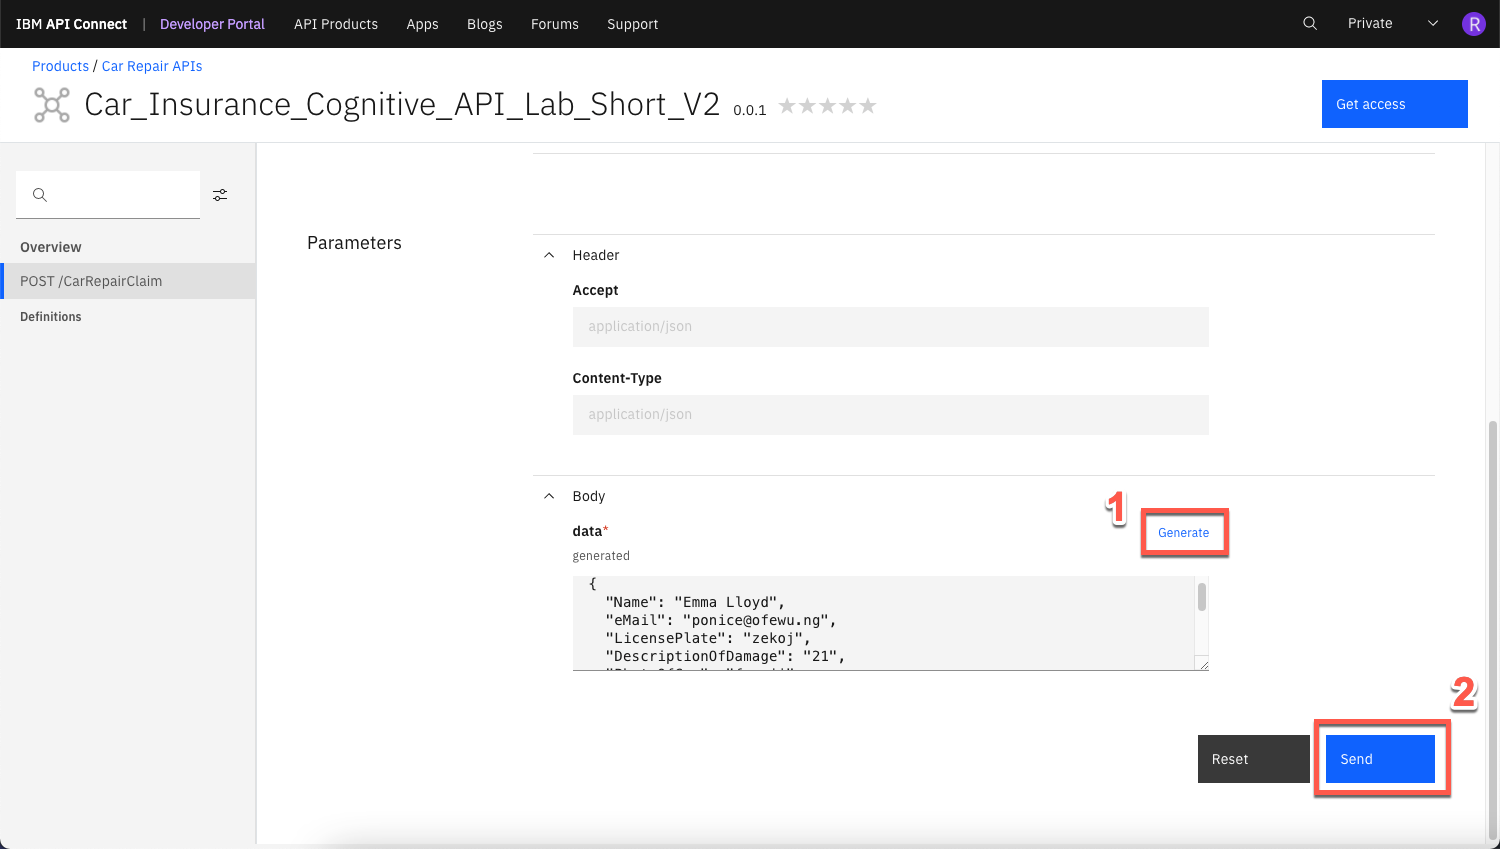This screenshot has width=1500, height=849.
Task: Follow the Products breadcrumb link
Action: (x=60, y=66)
